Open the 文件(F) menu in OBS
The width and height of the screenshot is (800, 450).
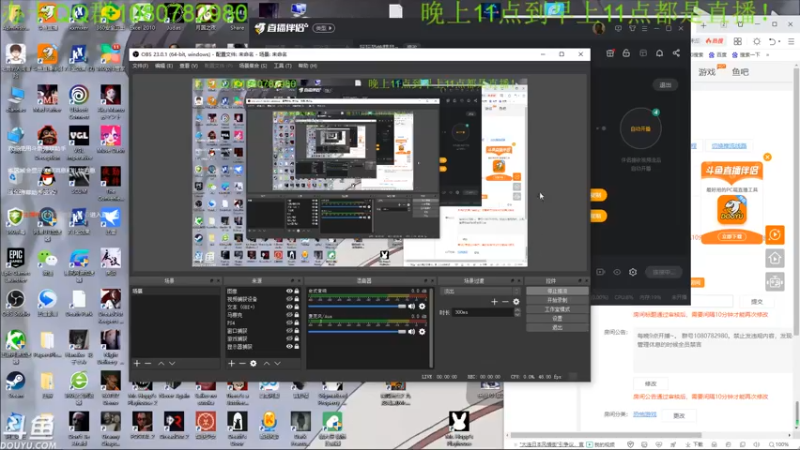[140, 66]
